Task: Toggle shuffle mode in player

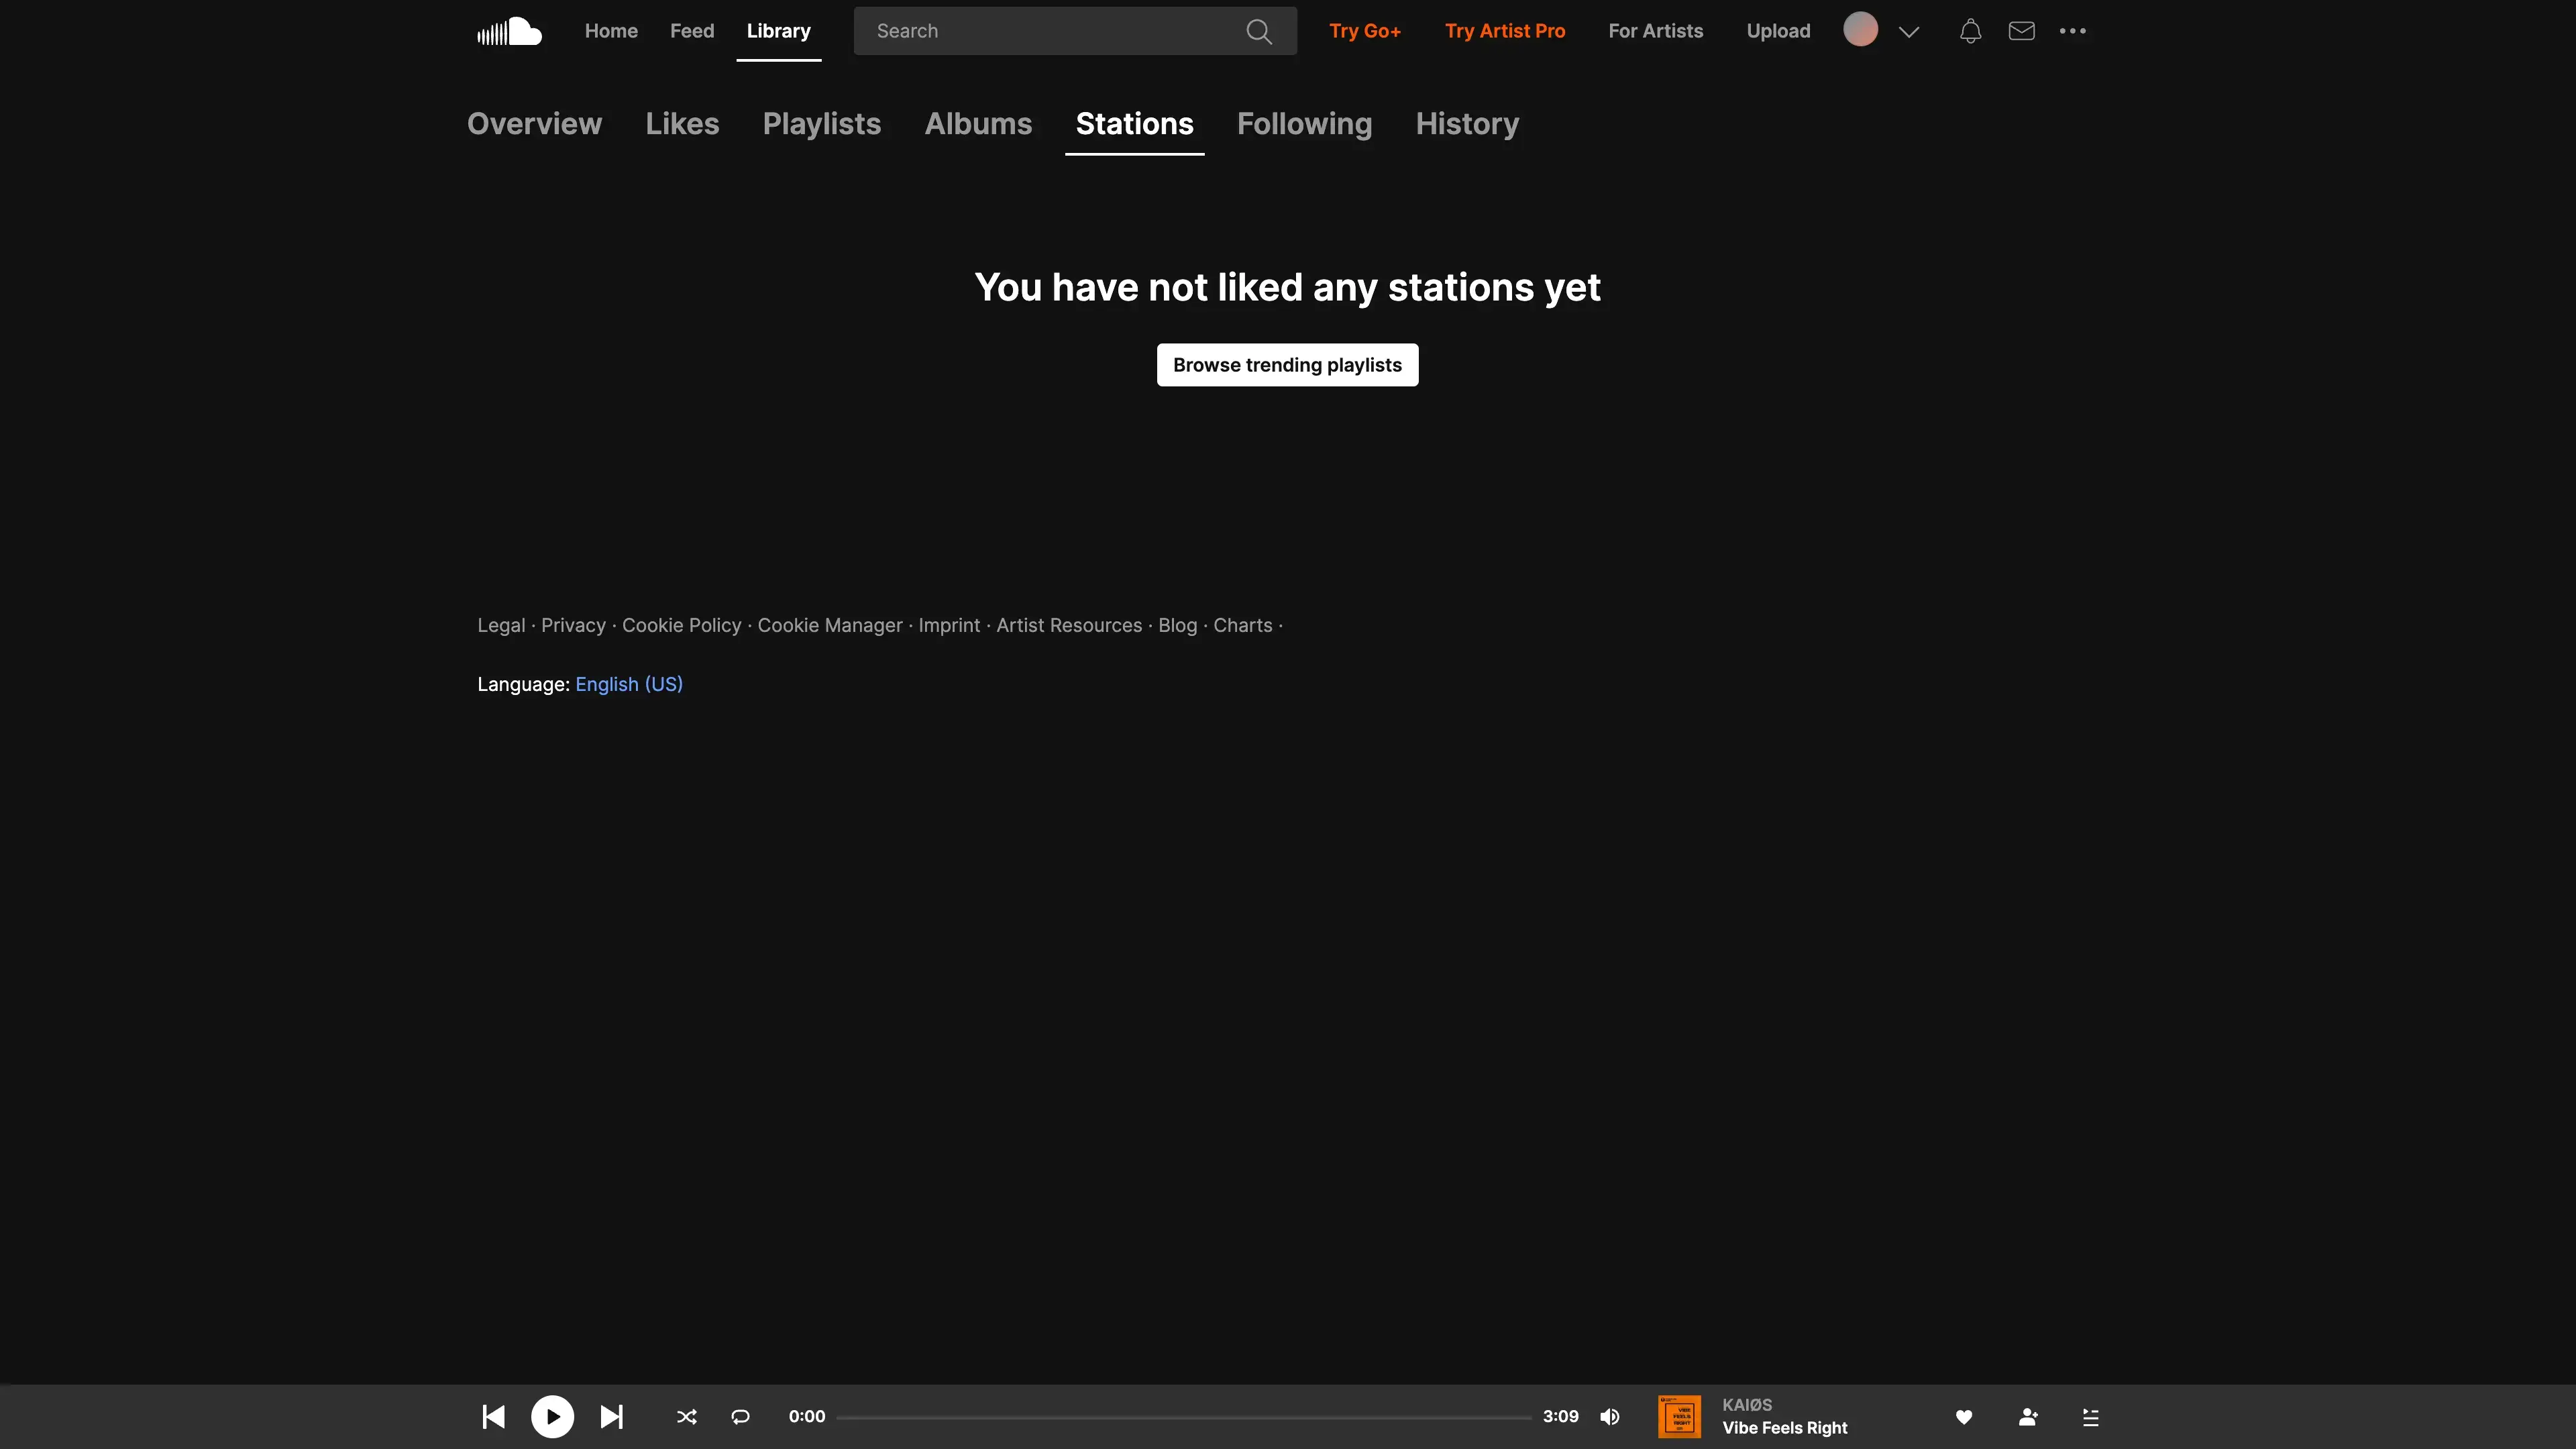Action: [687, 1416]
